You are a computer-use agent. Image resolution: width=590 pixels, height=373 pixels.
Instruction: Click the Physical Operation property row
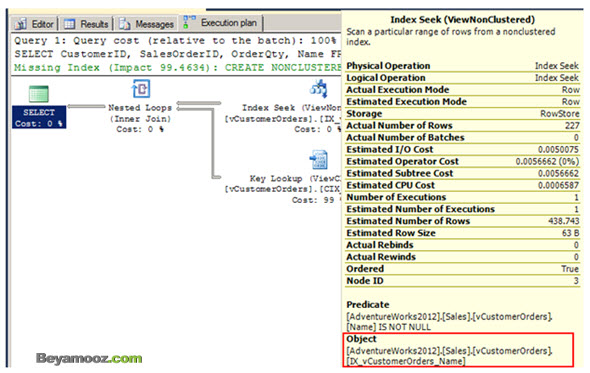[x=462, y=66]
